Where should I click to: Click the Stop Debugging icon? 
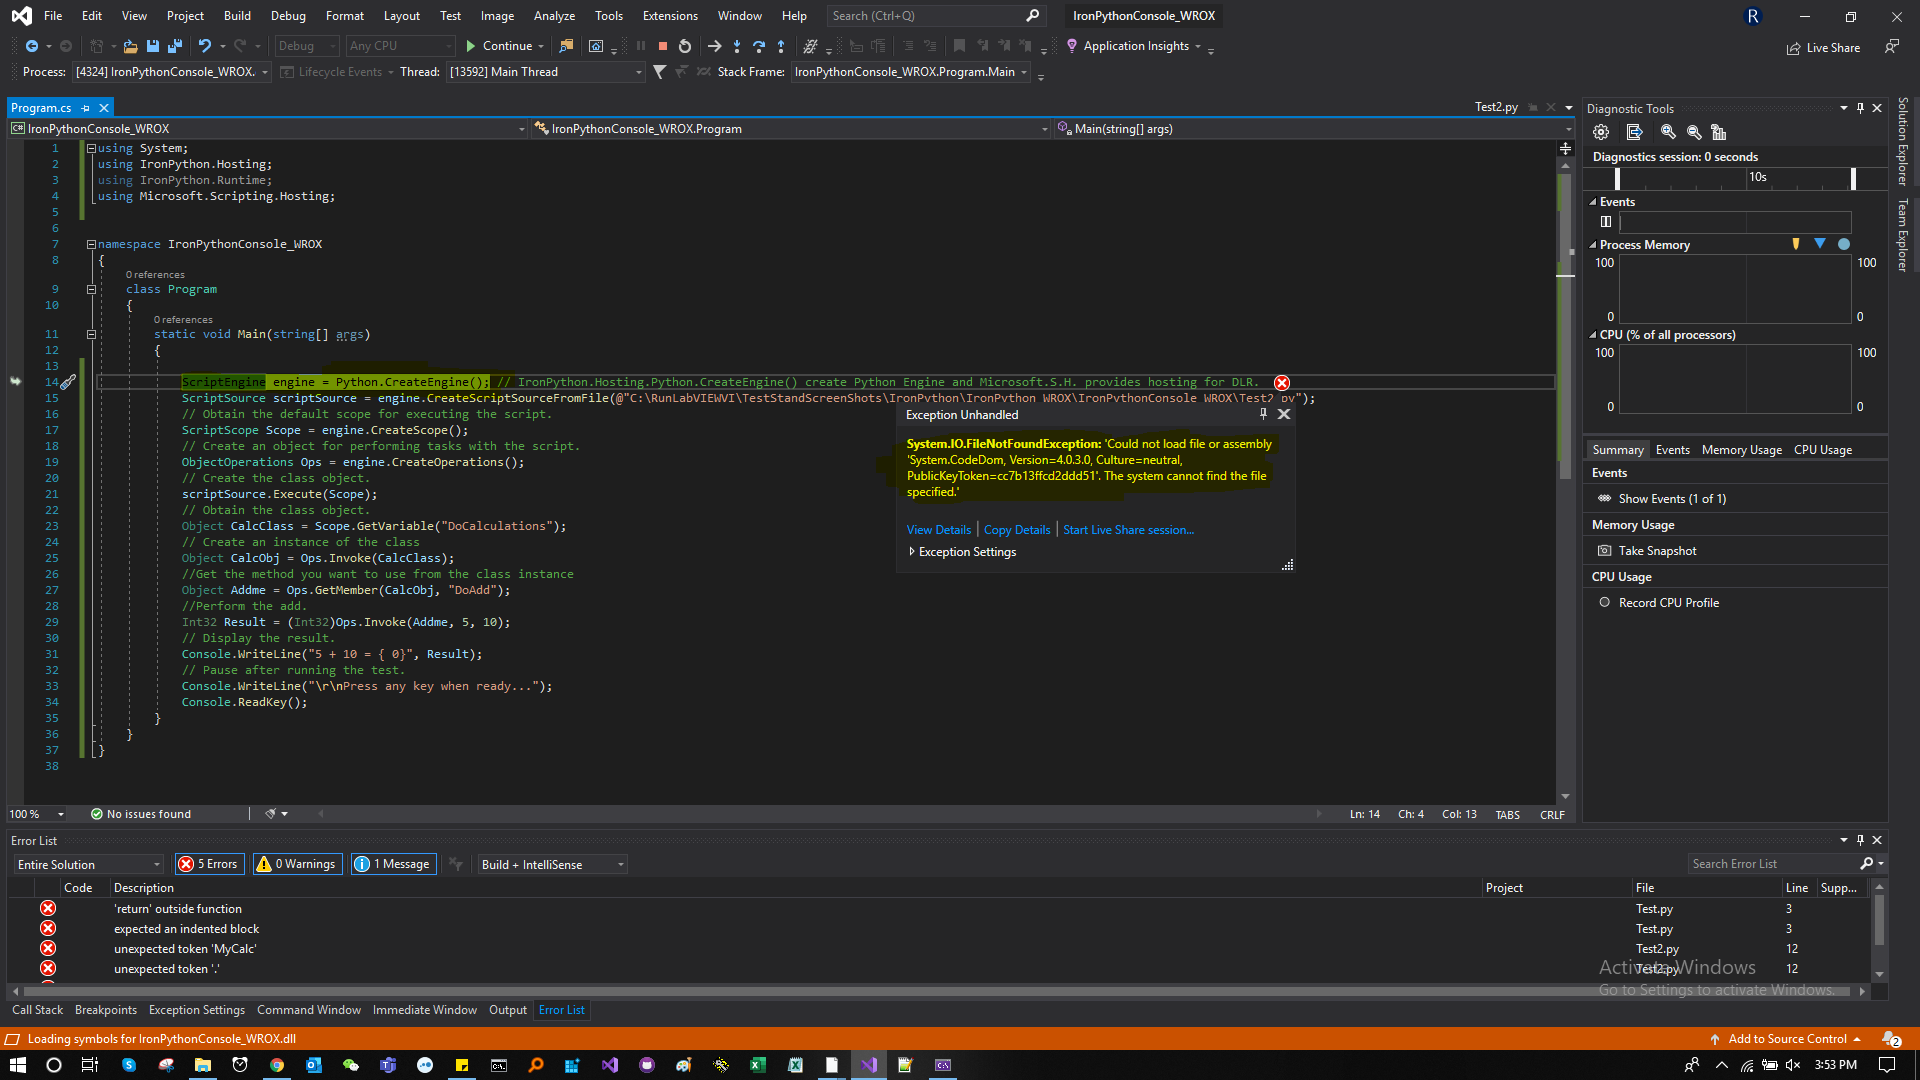coord(662,45)
